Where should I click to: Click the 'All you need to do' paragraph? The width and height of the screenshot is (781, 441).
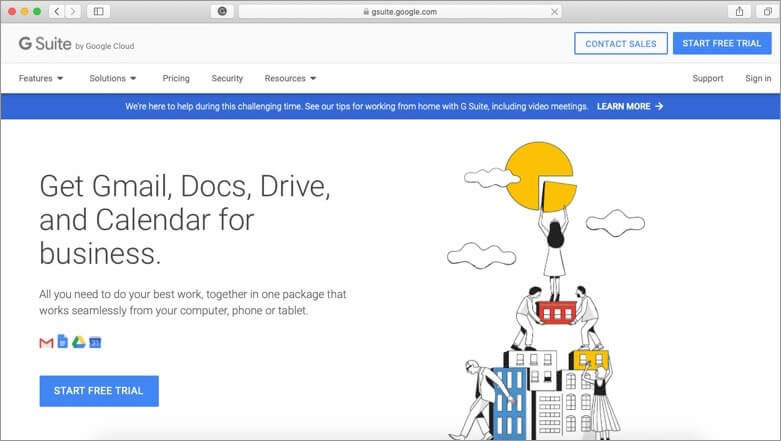click(193, 302)
